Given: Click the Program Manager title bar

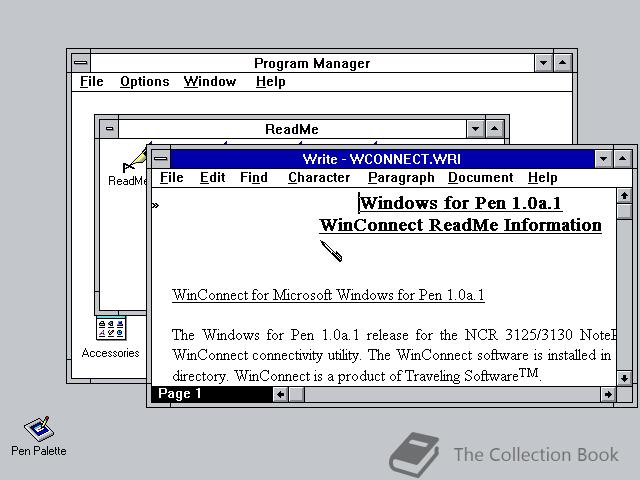Looking at the screenshot, I should [x=312, y=63].
